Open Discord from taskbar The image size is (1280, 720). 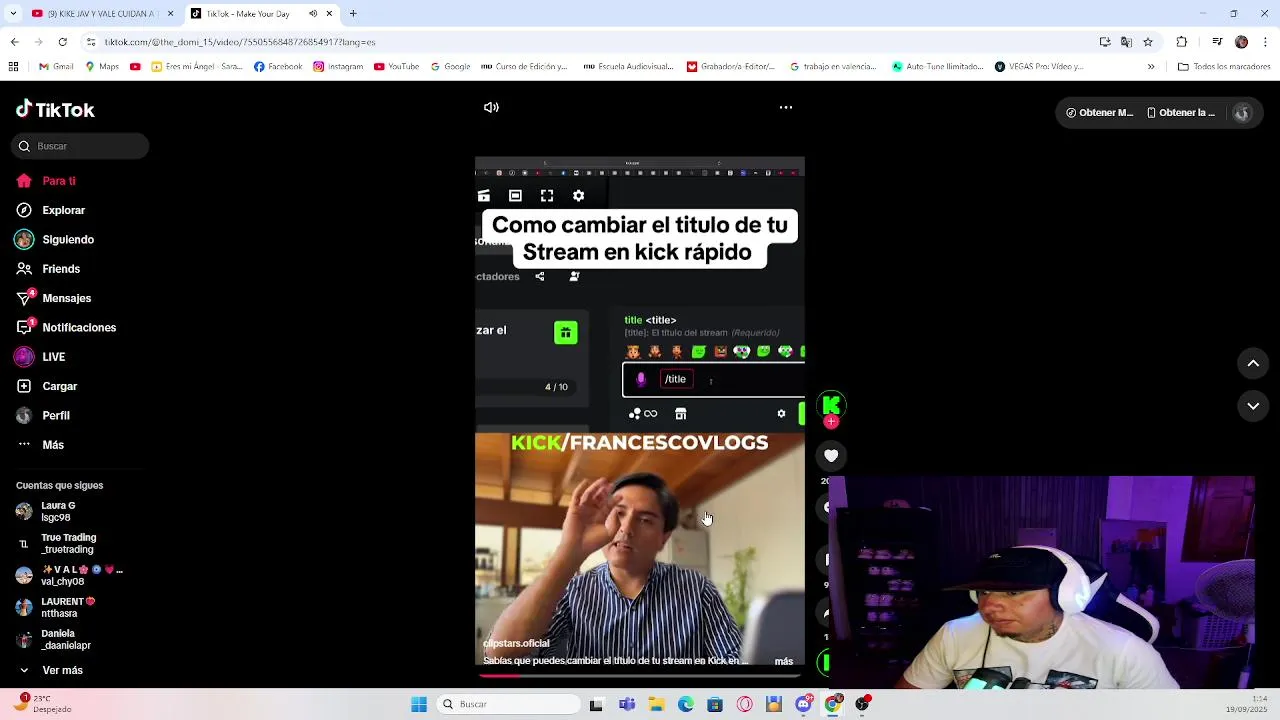[x=803, y=704]
